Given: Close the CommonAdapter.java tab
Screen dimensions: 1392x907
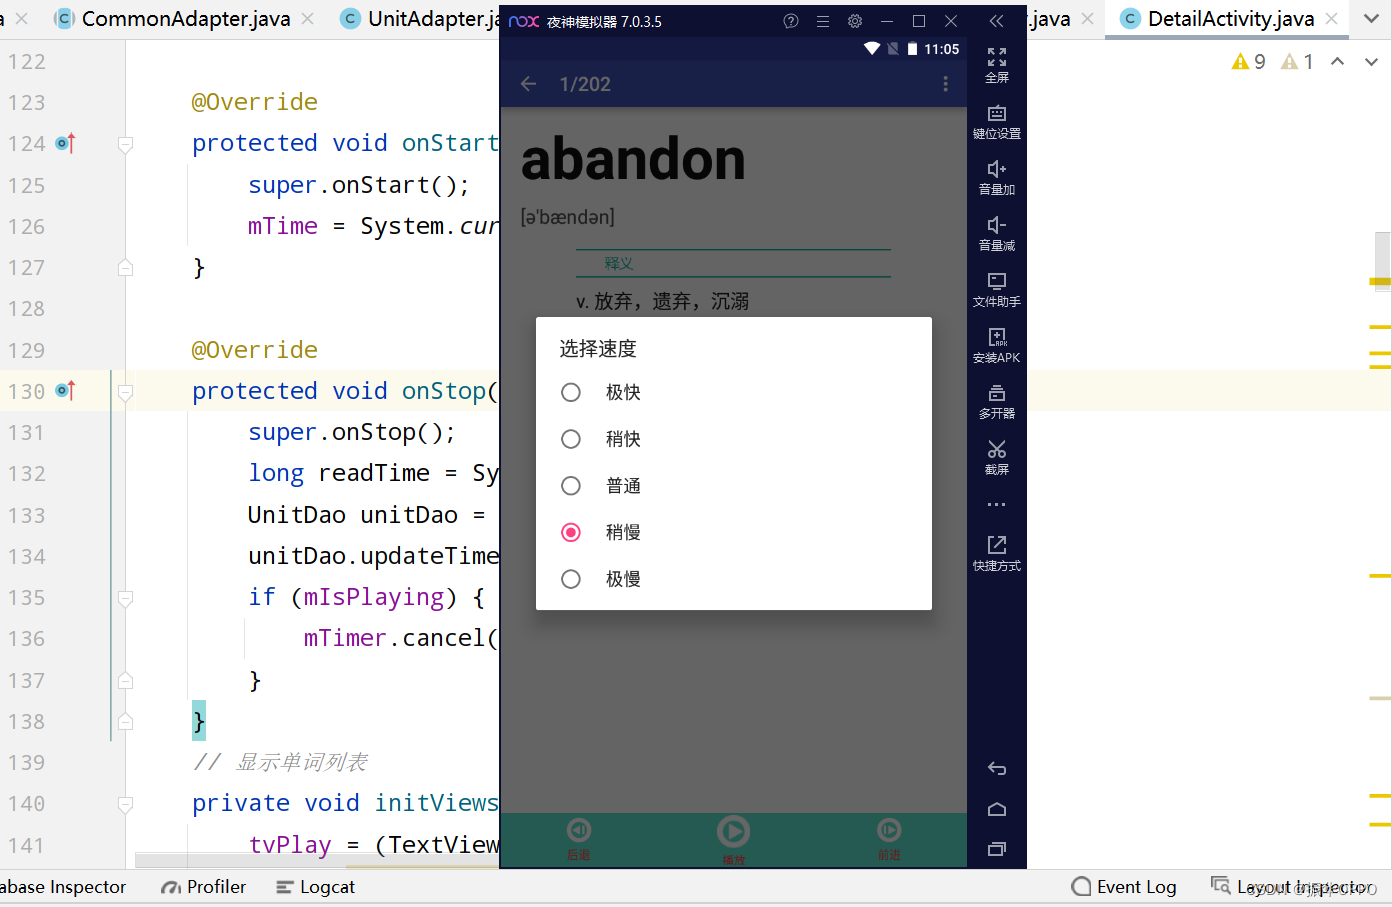Looking at the screenshot, I should tap(307, 19).
